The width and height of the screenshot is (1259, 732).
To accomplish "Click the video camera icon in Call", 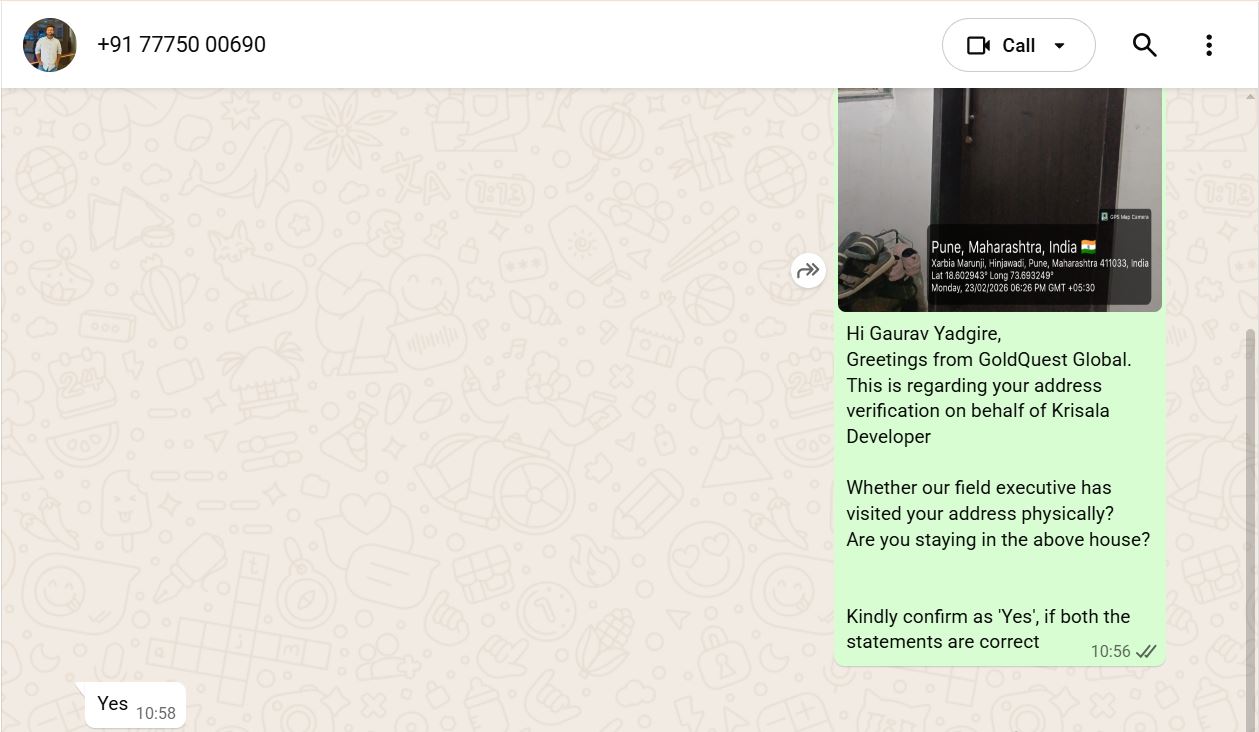I will (978, 46).
